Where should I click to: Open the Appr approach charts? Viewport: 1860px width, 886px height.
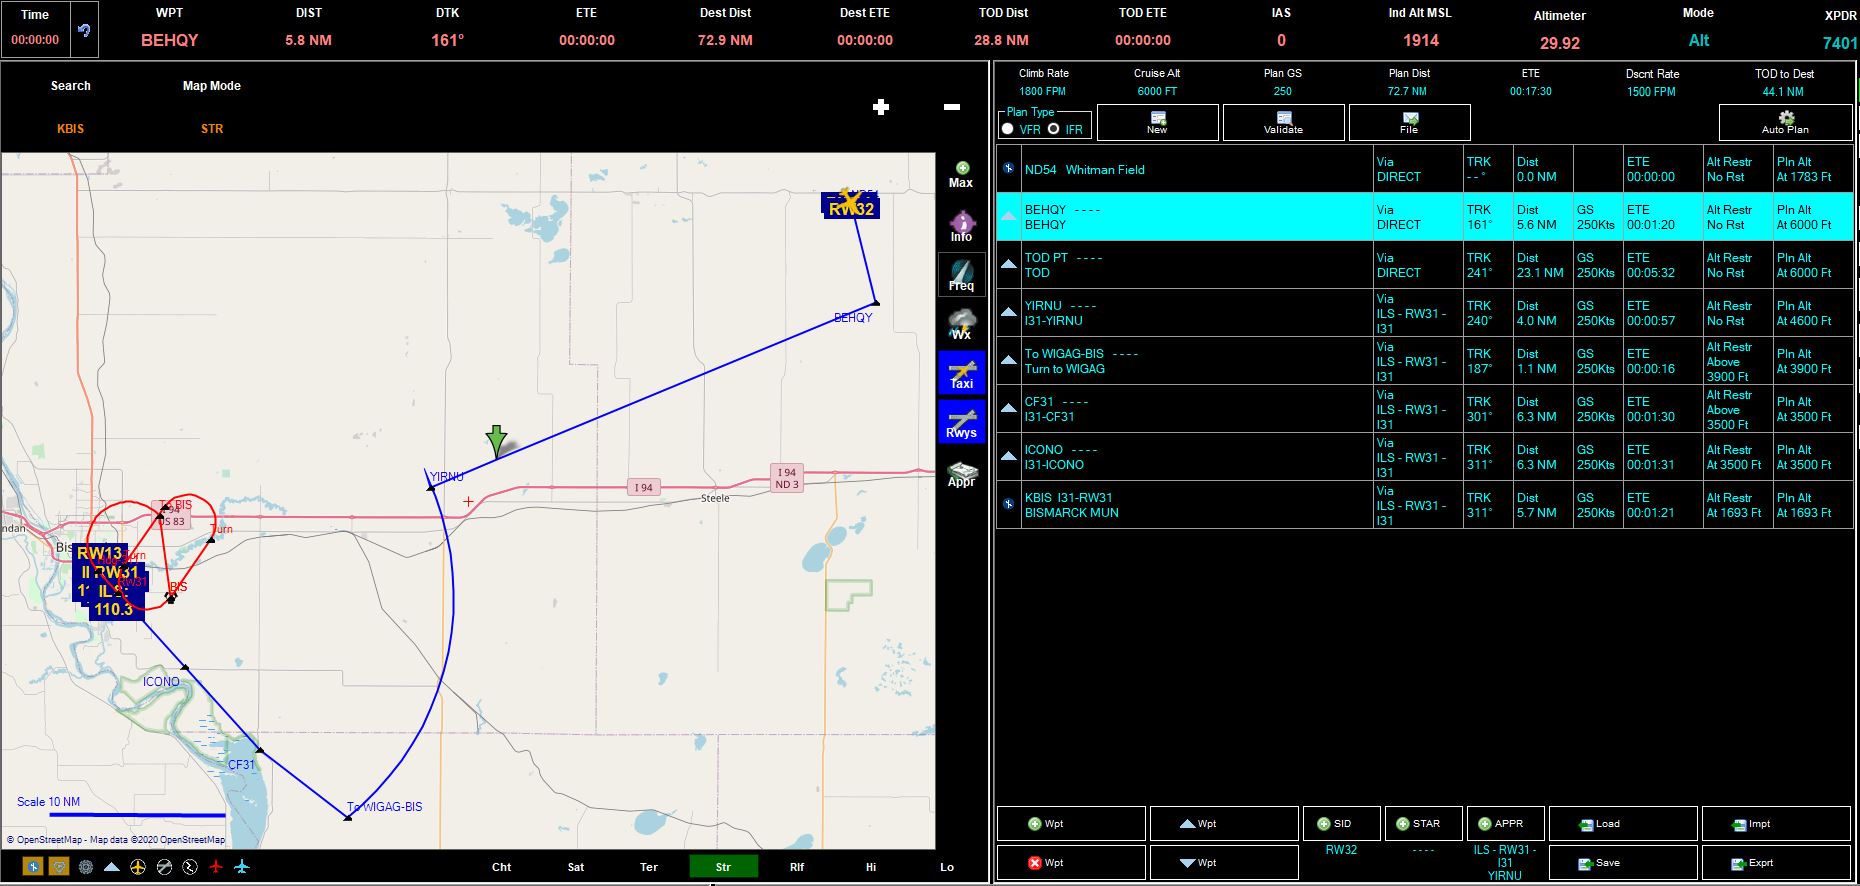point(961,474)
